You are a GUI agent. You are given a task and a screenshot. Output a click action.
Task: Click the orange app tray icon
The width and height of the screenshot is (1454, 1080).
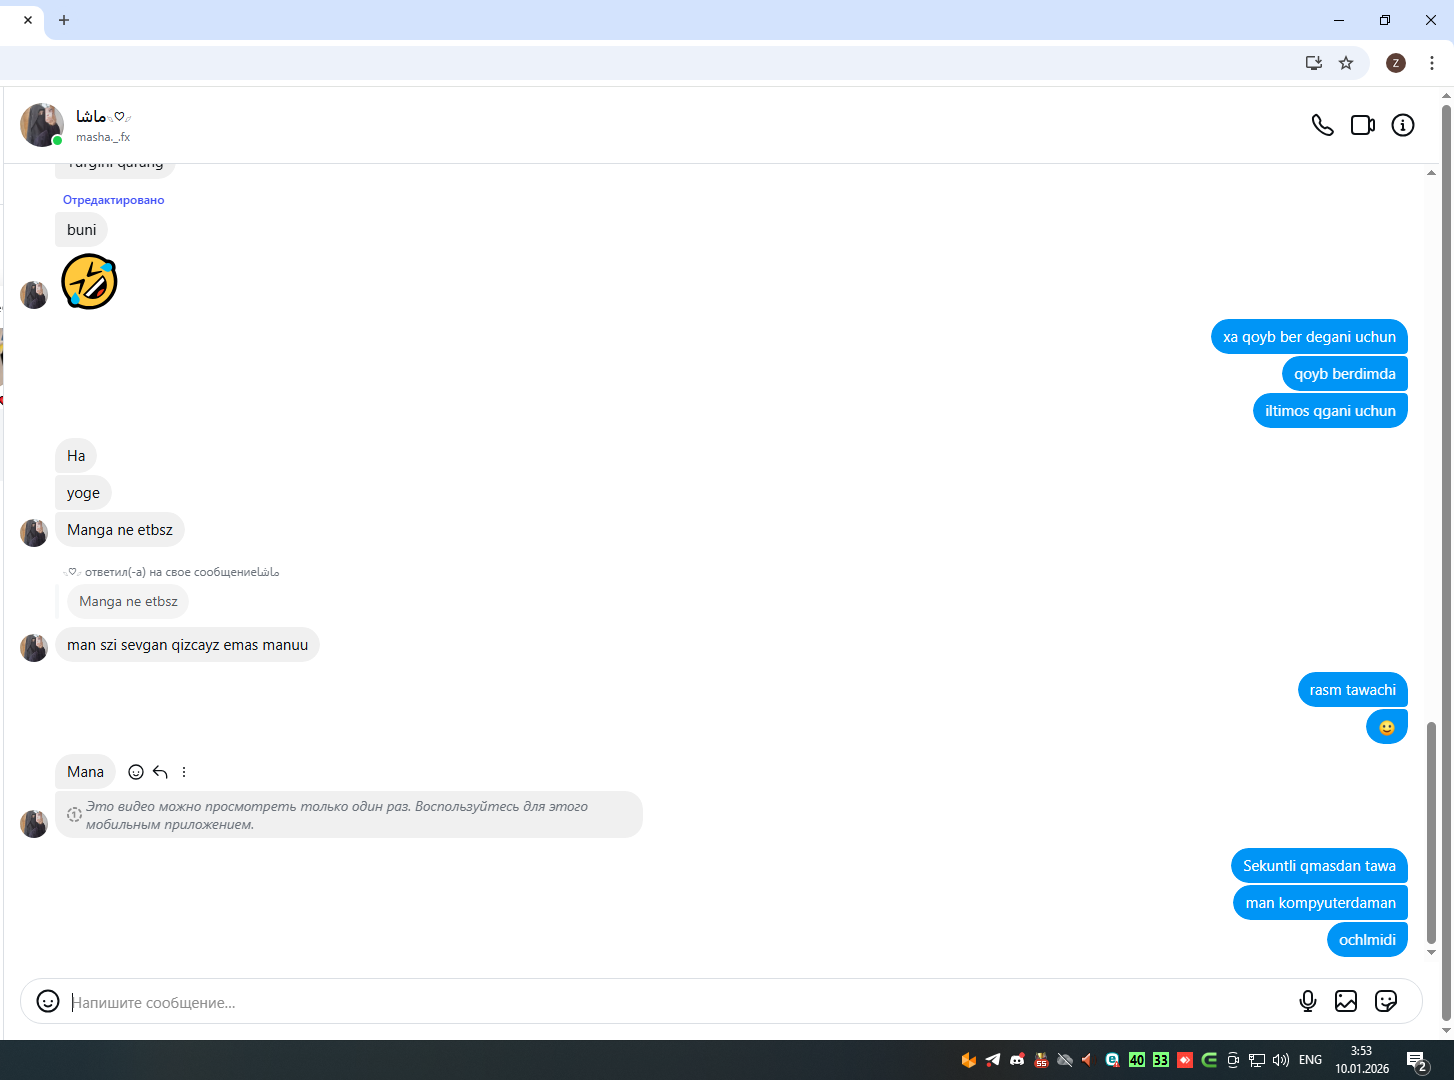pyautogui.click(x=968, y=1060)
